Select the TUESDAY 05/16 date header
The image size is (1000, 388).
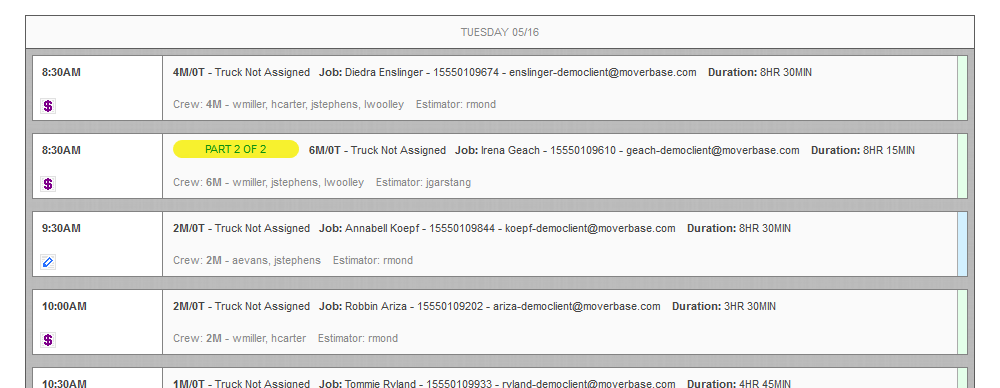tap(500, 32)
